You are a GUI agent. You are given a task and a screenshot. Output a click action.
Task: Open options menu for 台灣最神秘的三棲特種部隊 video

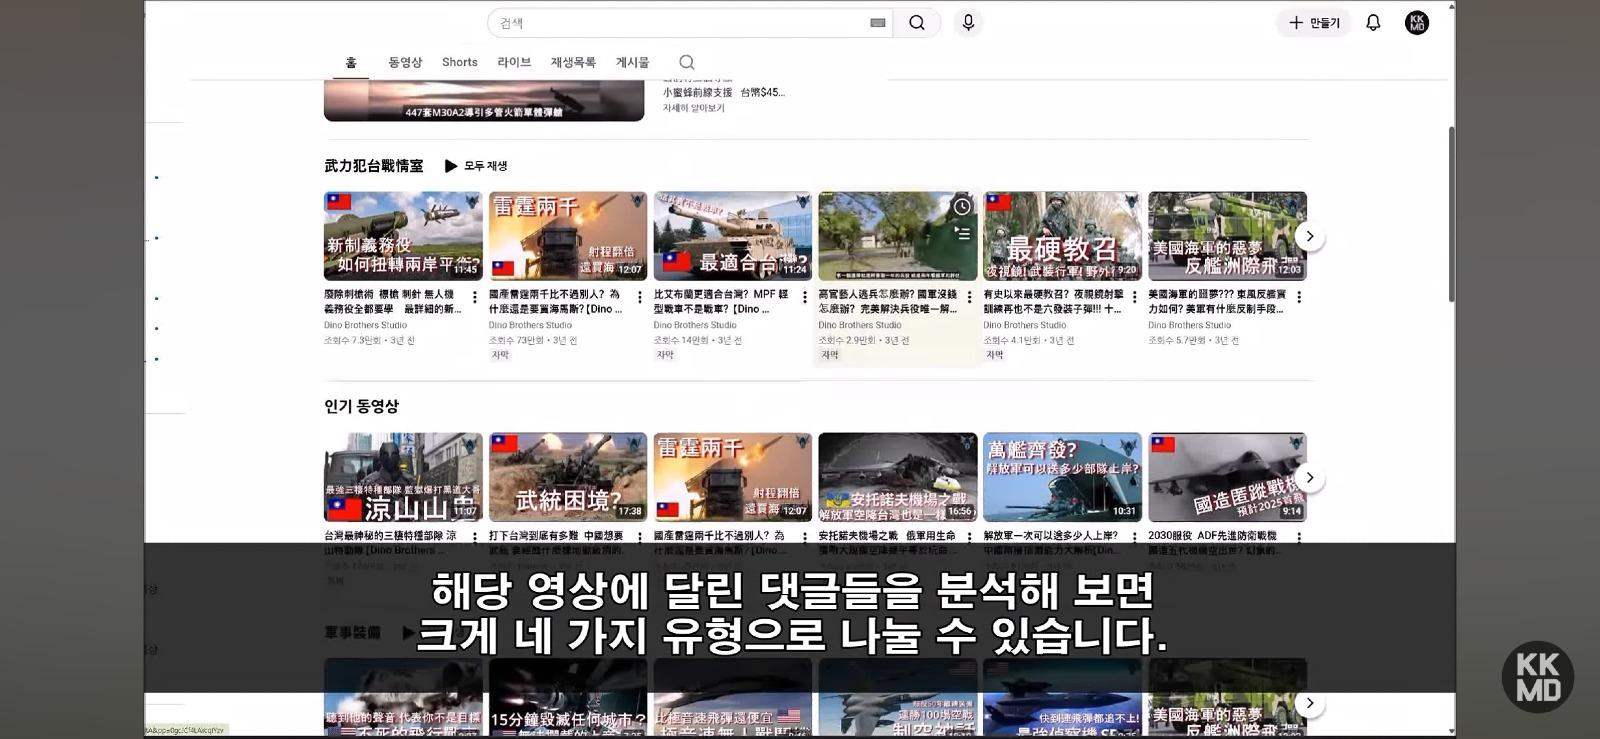pos(475,538)
